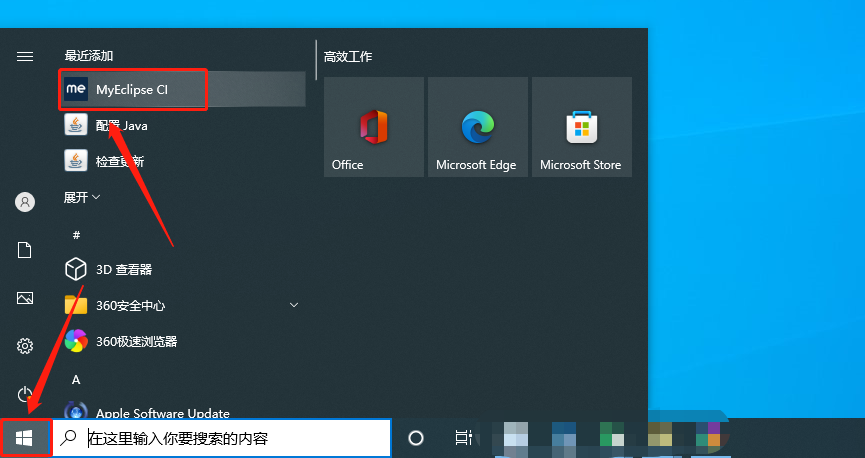Image resolution: width=865 pixels, height=458 pixels.
Task: Open the Microsoft Store tile
Action: [582, 127]
